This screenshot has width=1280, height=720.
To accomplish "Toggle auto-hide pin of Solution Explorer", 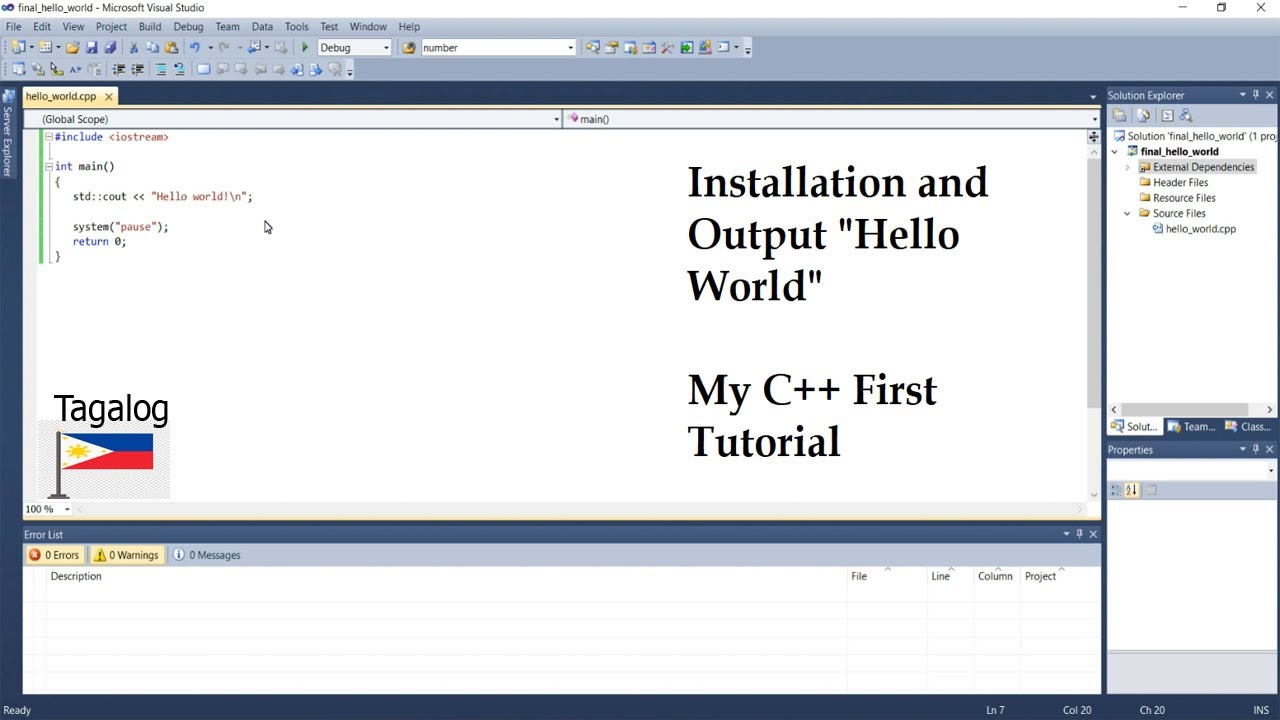I will [1256, 95].
